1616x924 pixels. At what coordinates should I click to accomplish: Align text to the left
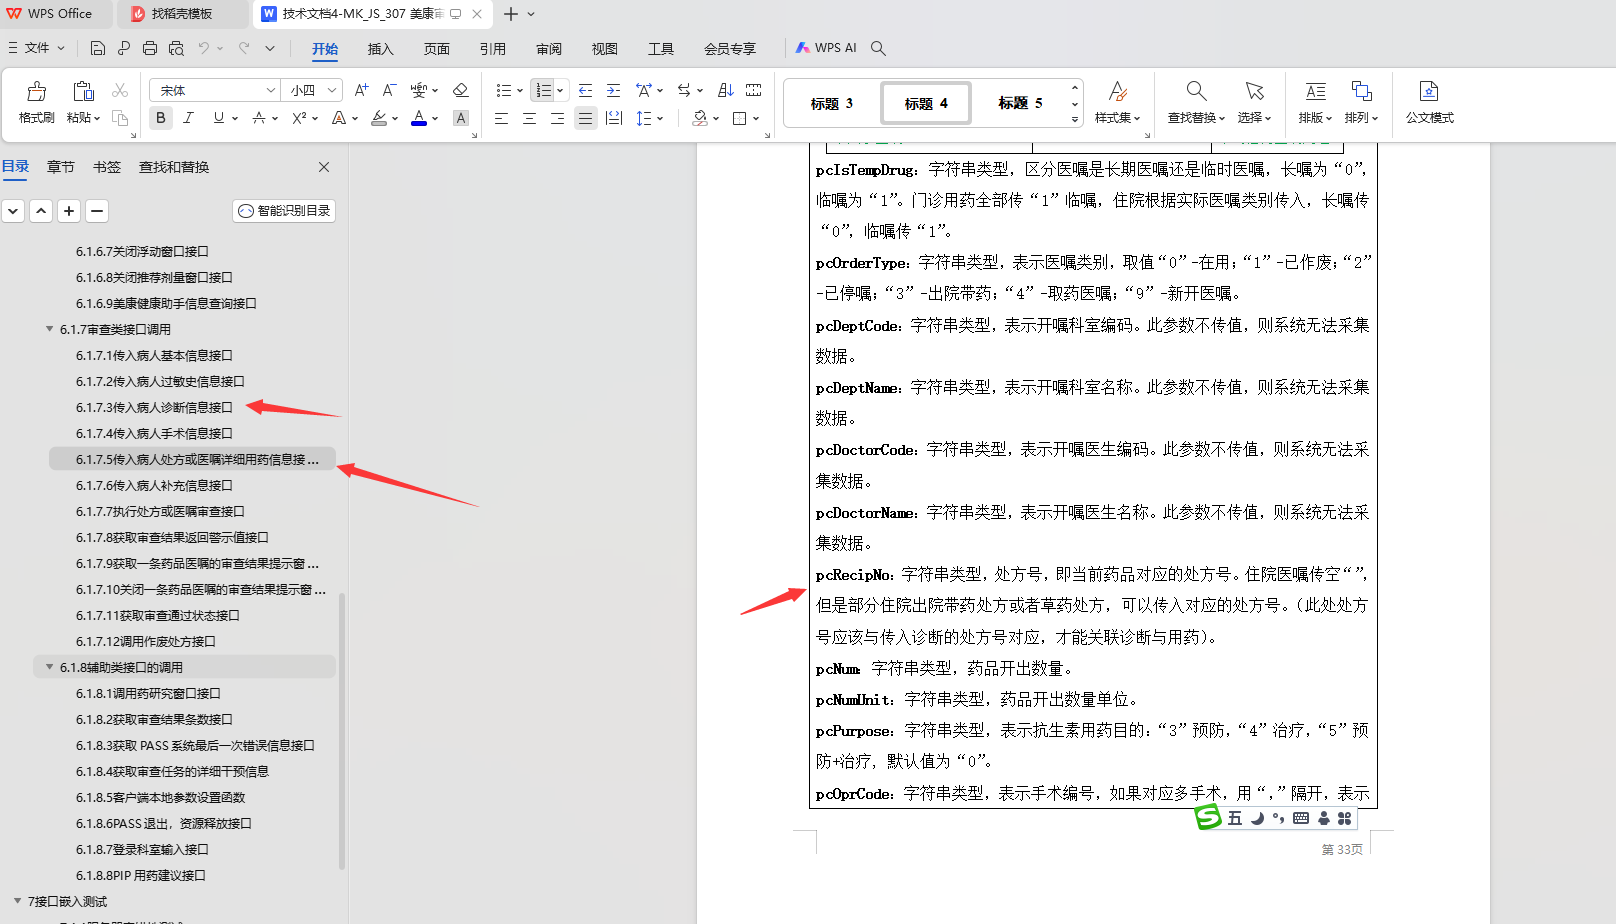click(501, 118)
